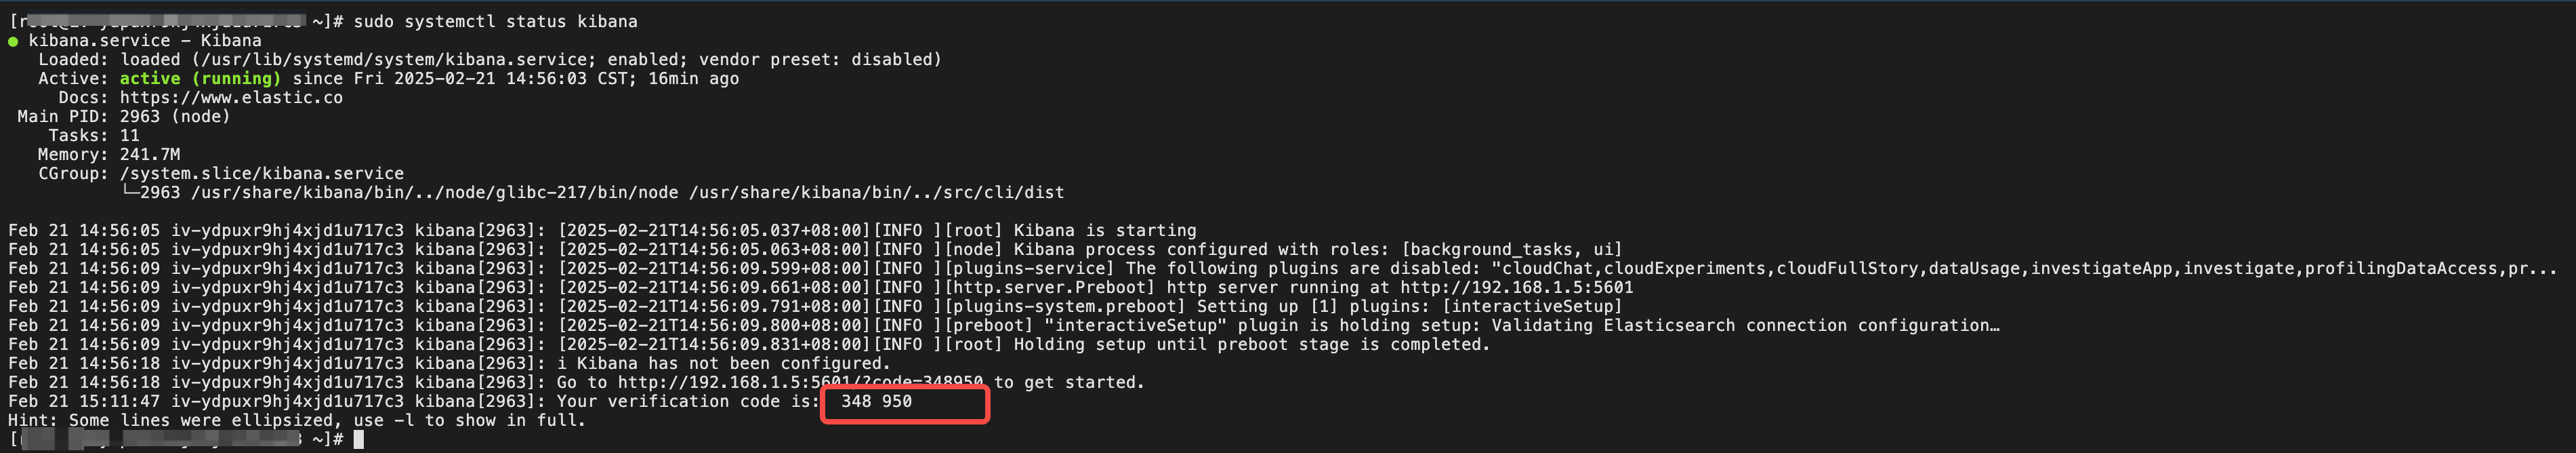Click the 'Kibana is starting' log message
Screen dimensions: 2576x453
click(1105, 230)
